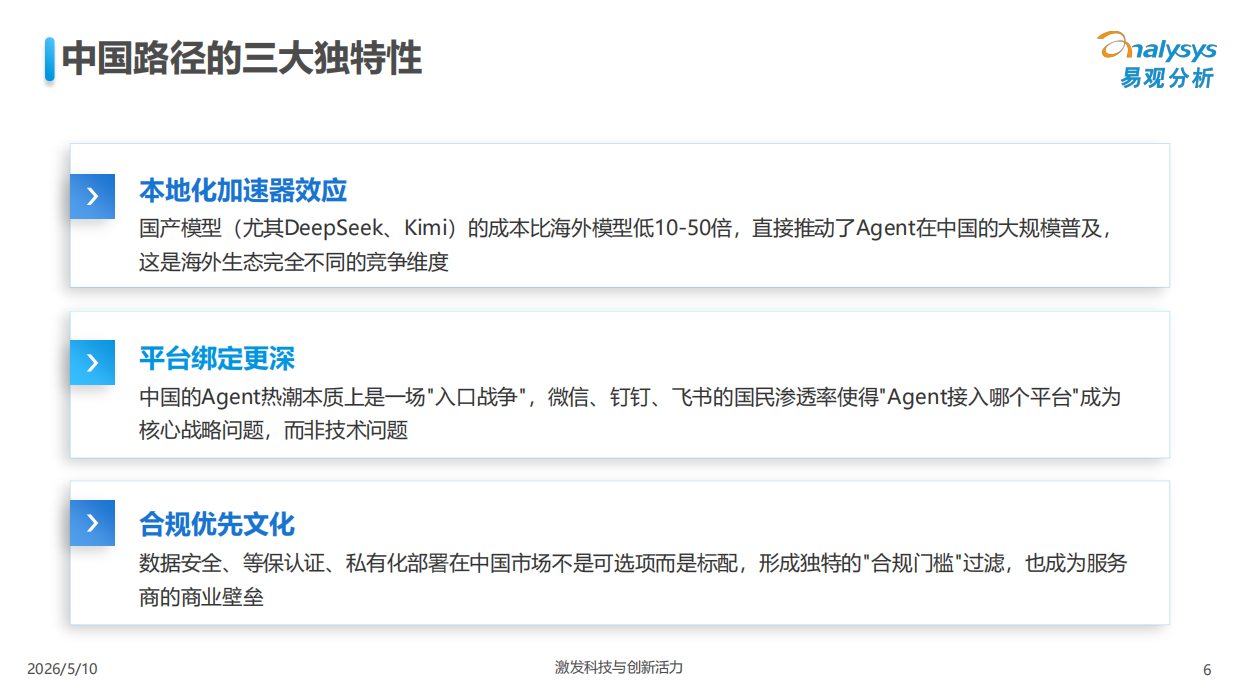Click footer text 激发科技与创新活力

point(619,667)
